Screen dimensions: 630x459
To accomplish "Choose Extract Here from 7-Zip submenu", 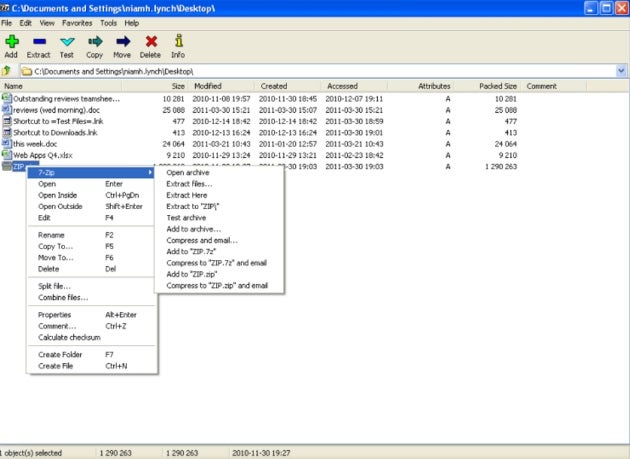I will (x=189, y=196).
